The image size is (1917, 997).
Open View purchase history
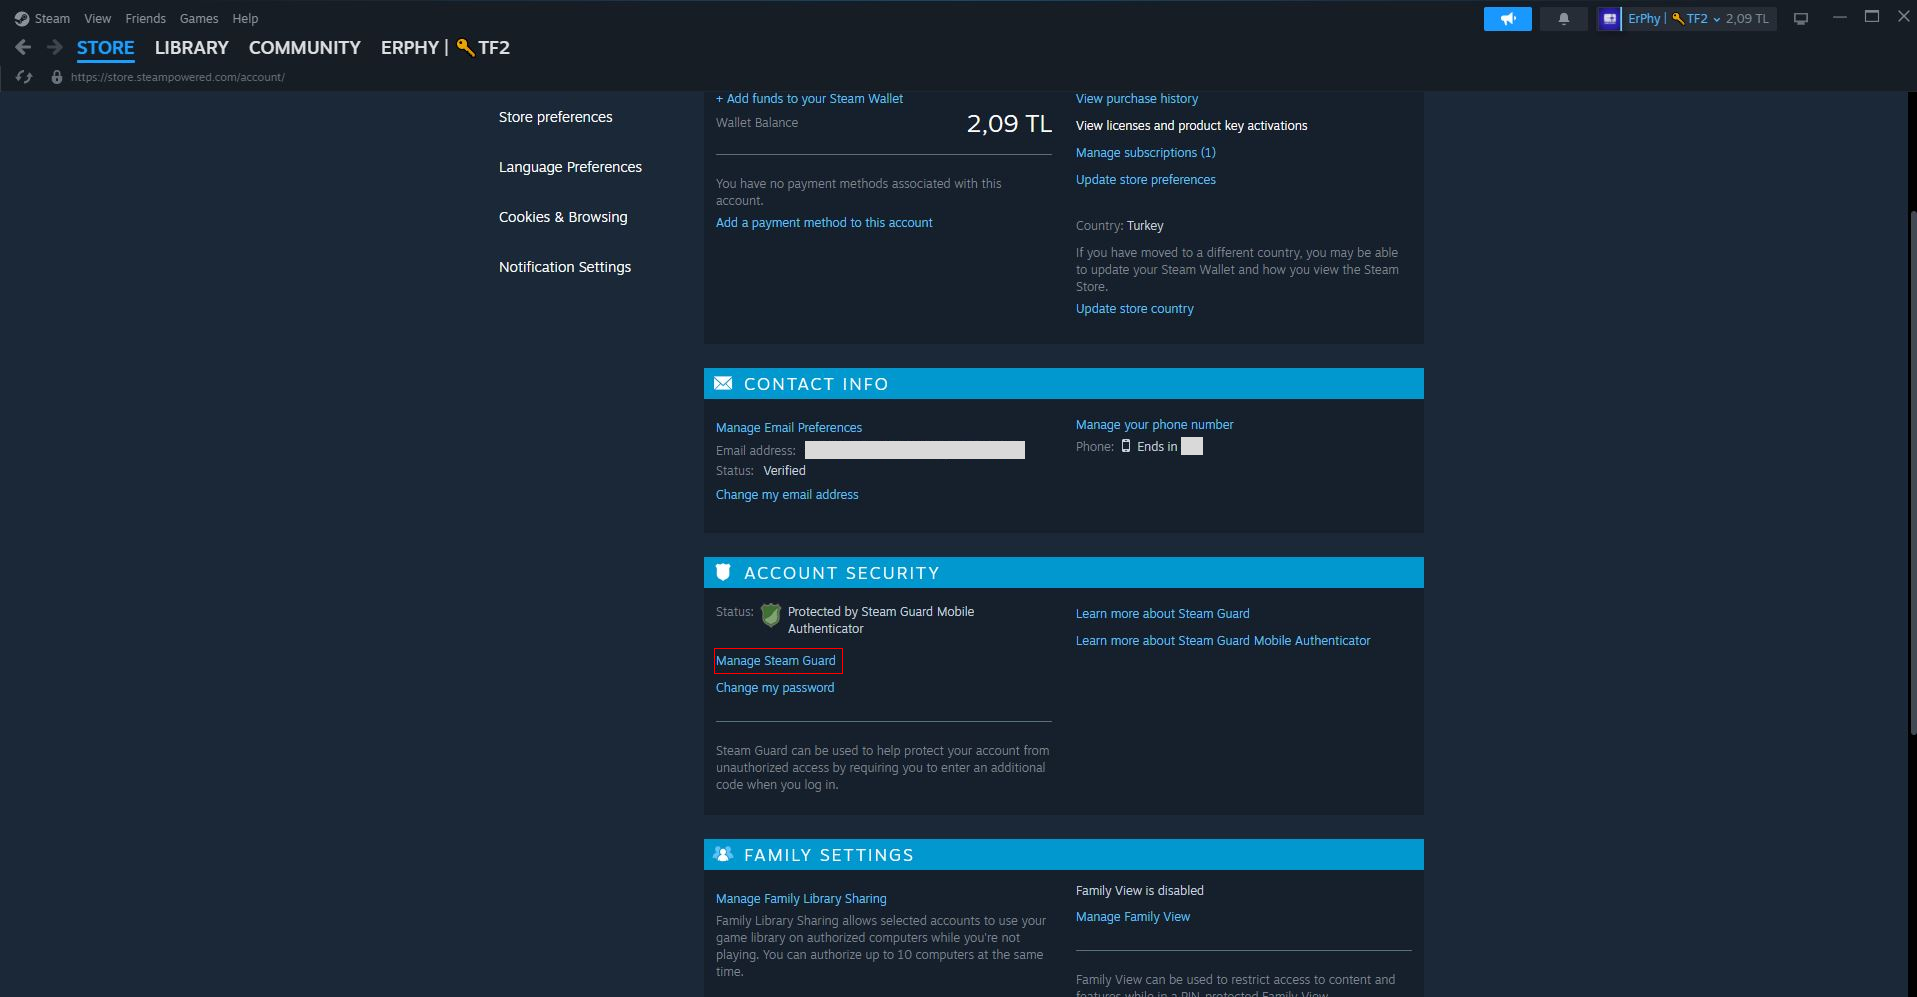(x=1136, y=99)
